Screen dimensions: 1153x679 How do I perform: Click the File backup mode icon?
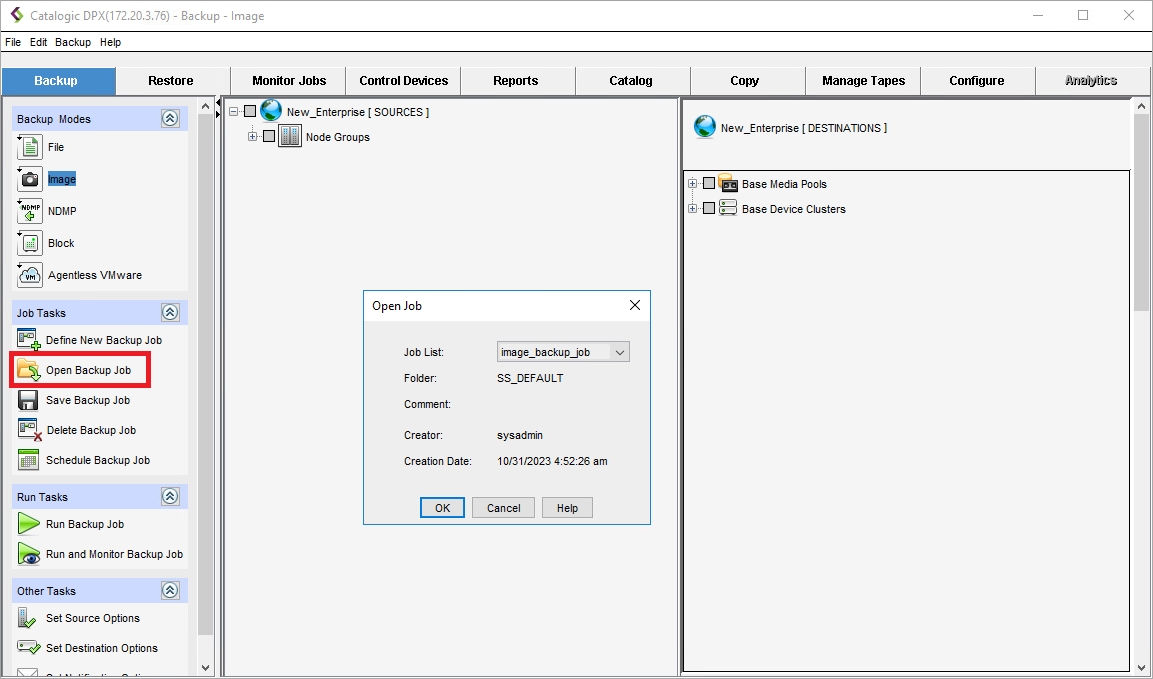[x=29, y=147]
